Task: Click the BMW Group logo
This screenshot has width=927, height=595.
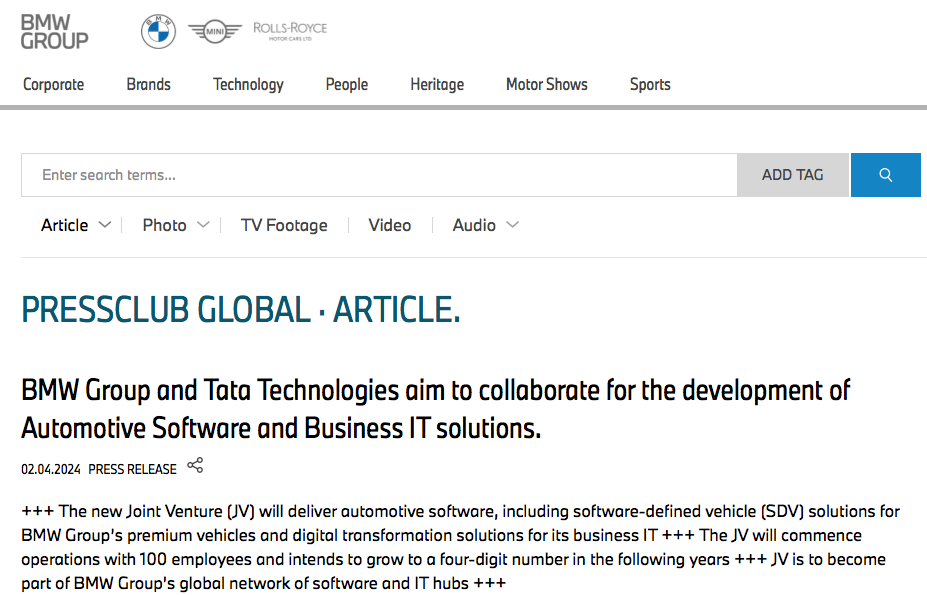Action: (x=54, y=31)
